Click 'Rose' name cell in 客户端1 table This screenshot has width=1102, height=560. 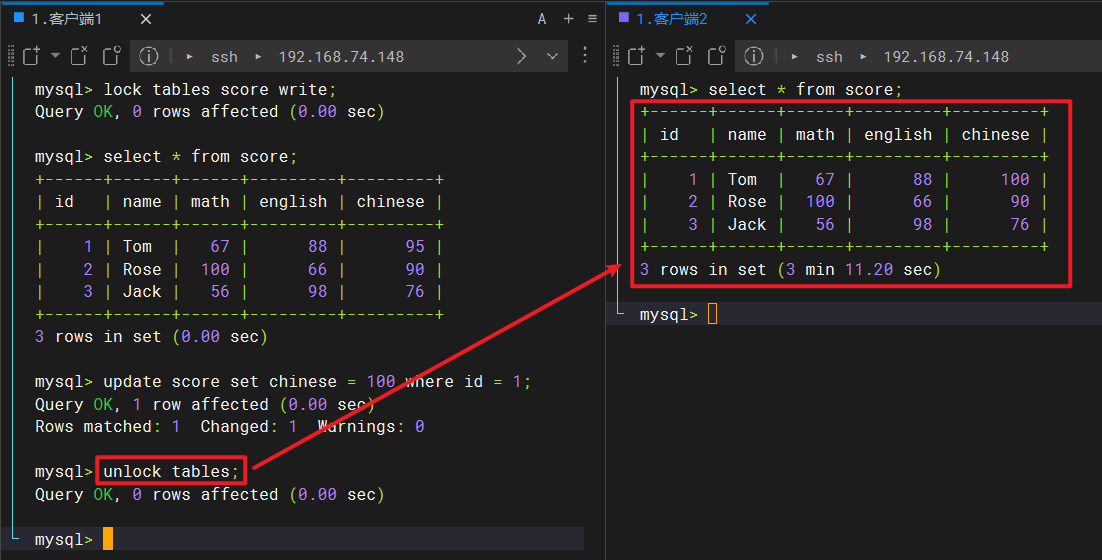tap(142, 270)
